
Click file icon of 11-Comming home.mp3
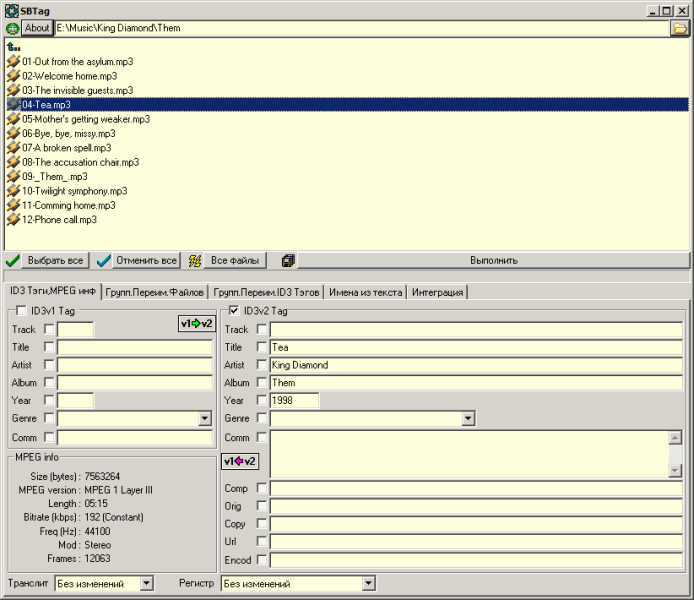(x=14, y=205)
